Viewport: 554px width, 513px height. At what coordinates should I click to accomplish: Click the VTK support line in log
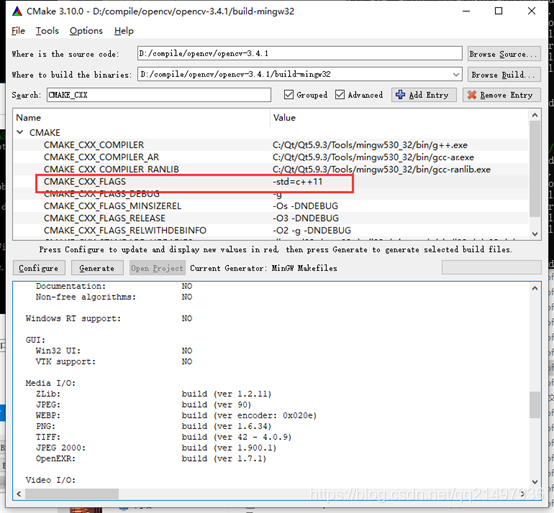pos(114,361)
